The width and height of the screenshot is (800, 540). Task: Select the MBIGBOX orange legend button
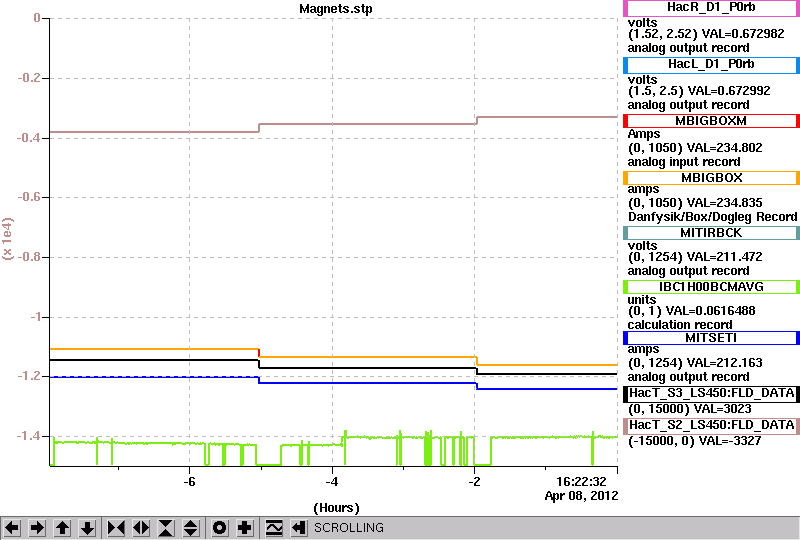[x=711, y=178]
